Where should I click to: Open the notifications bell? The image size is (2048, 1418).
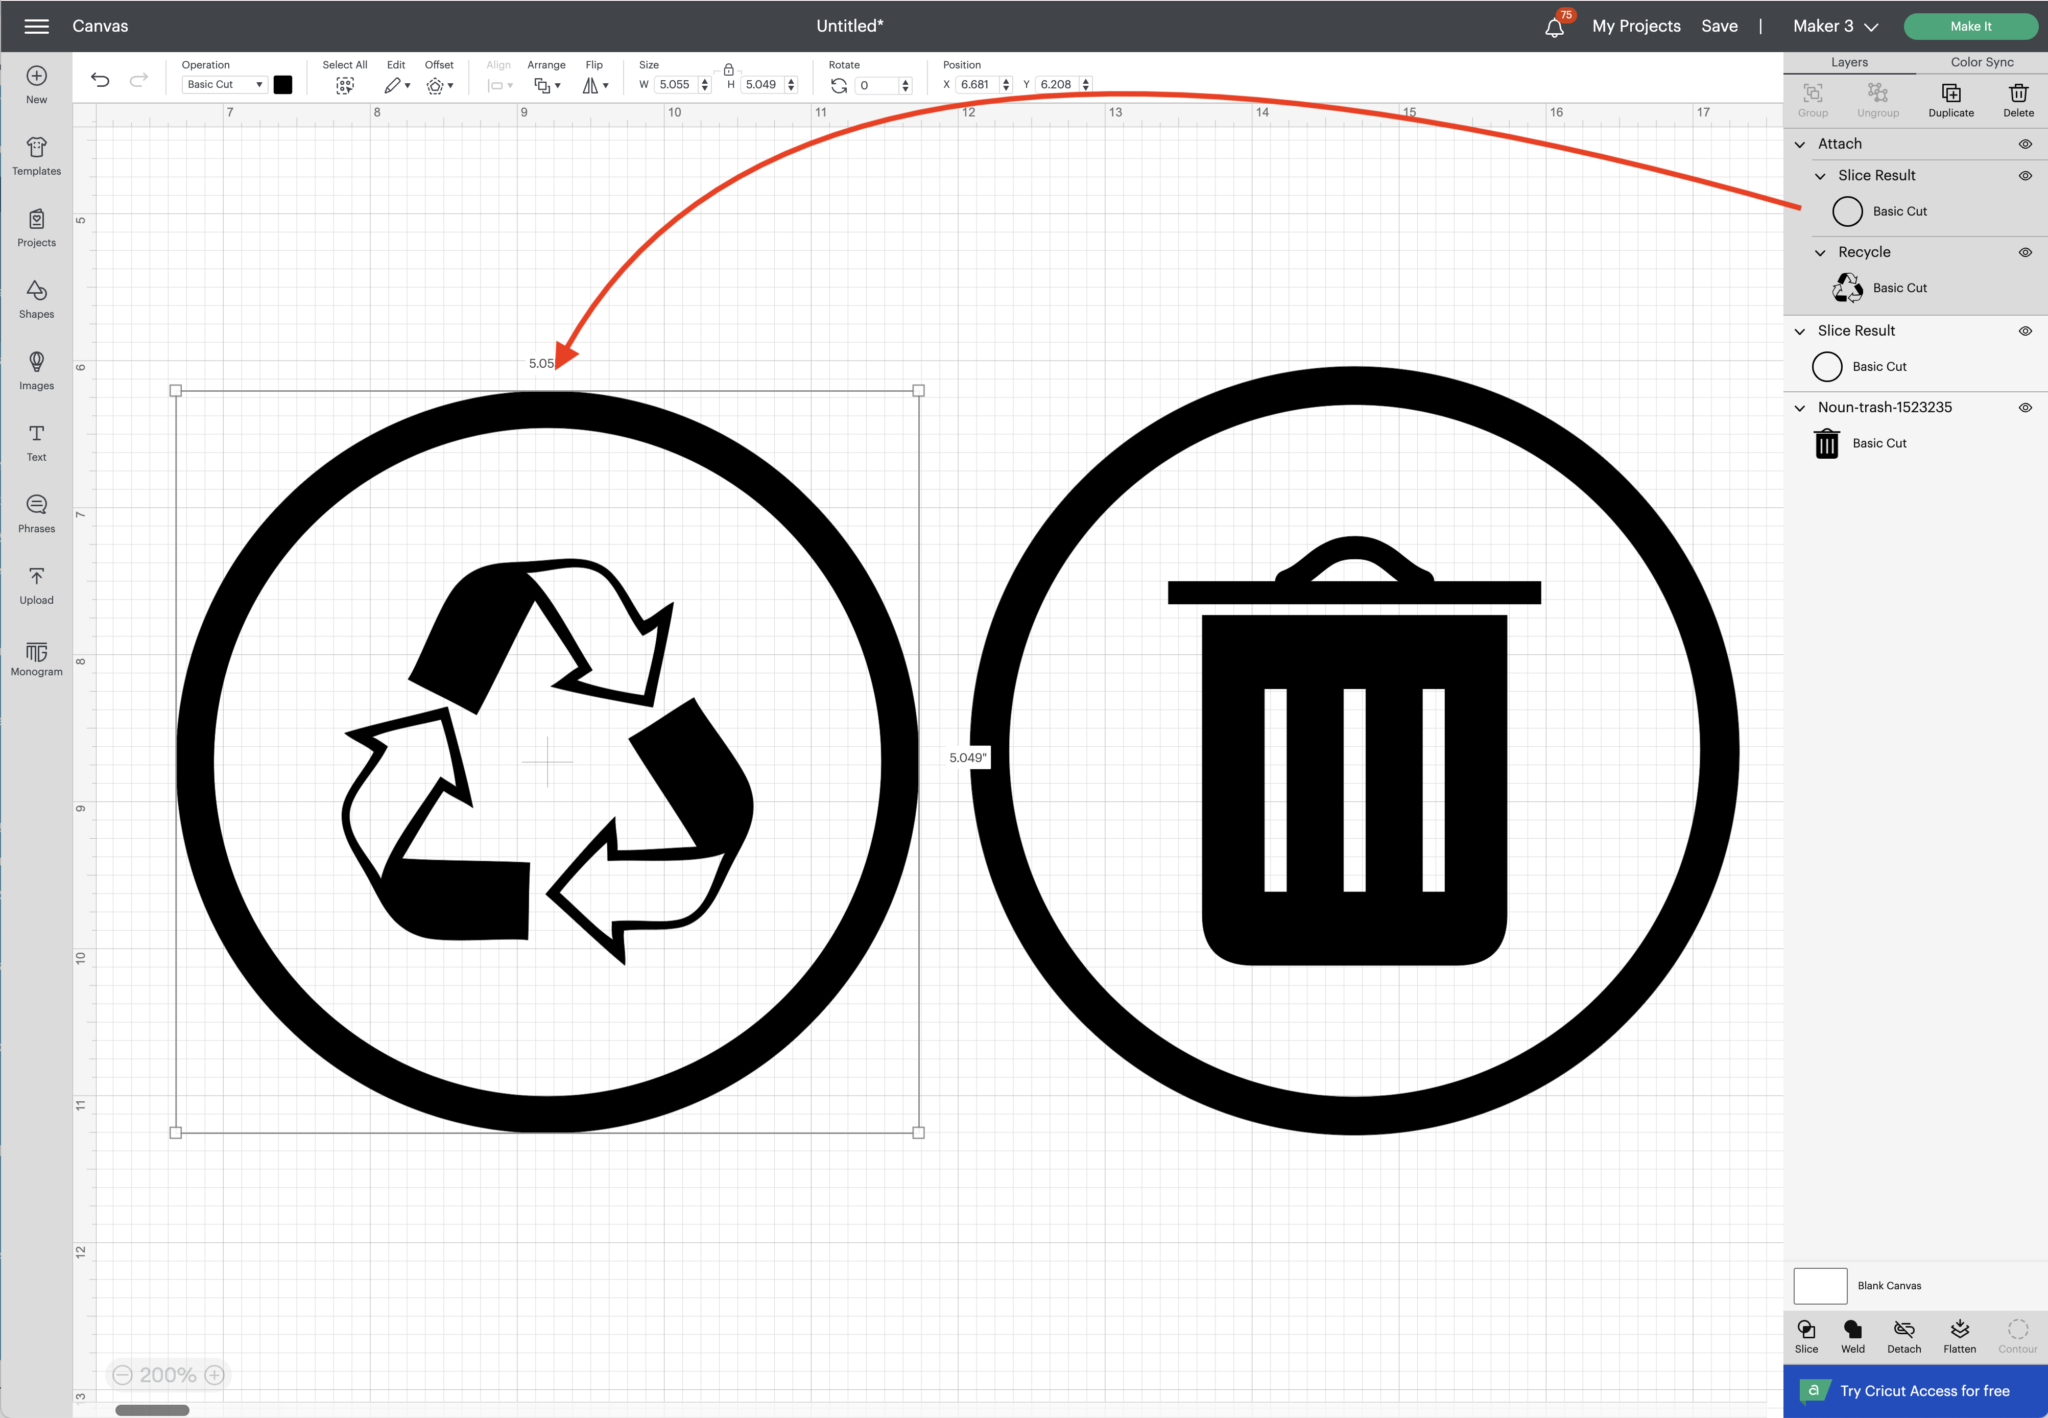[1554, 27]
